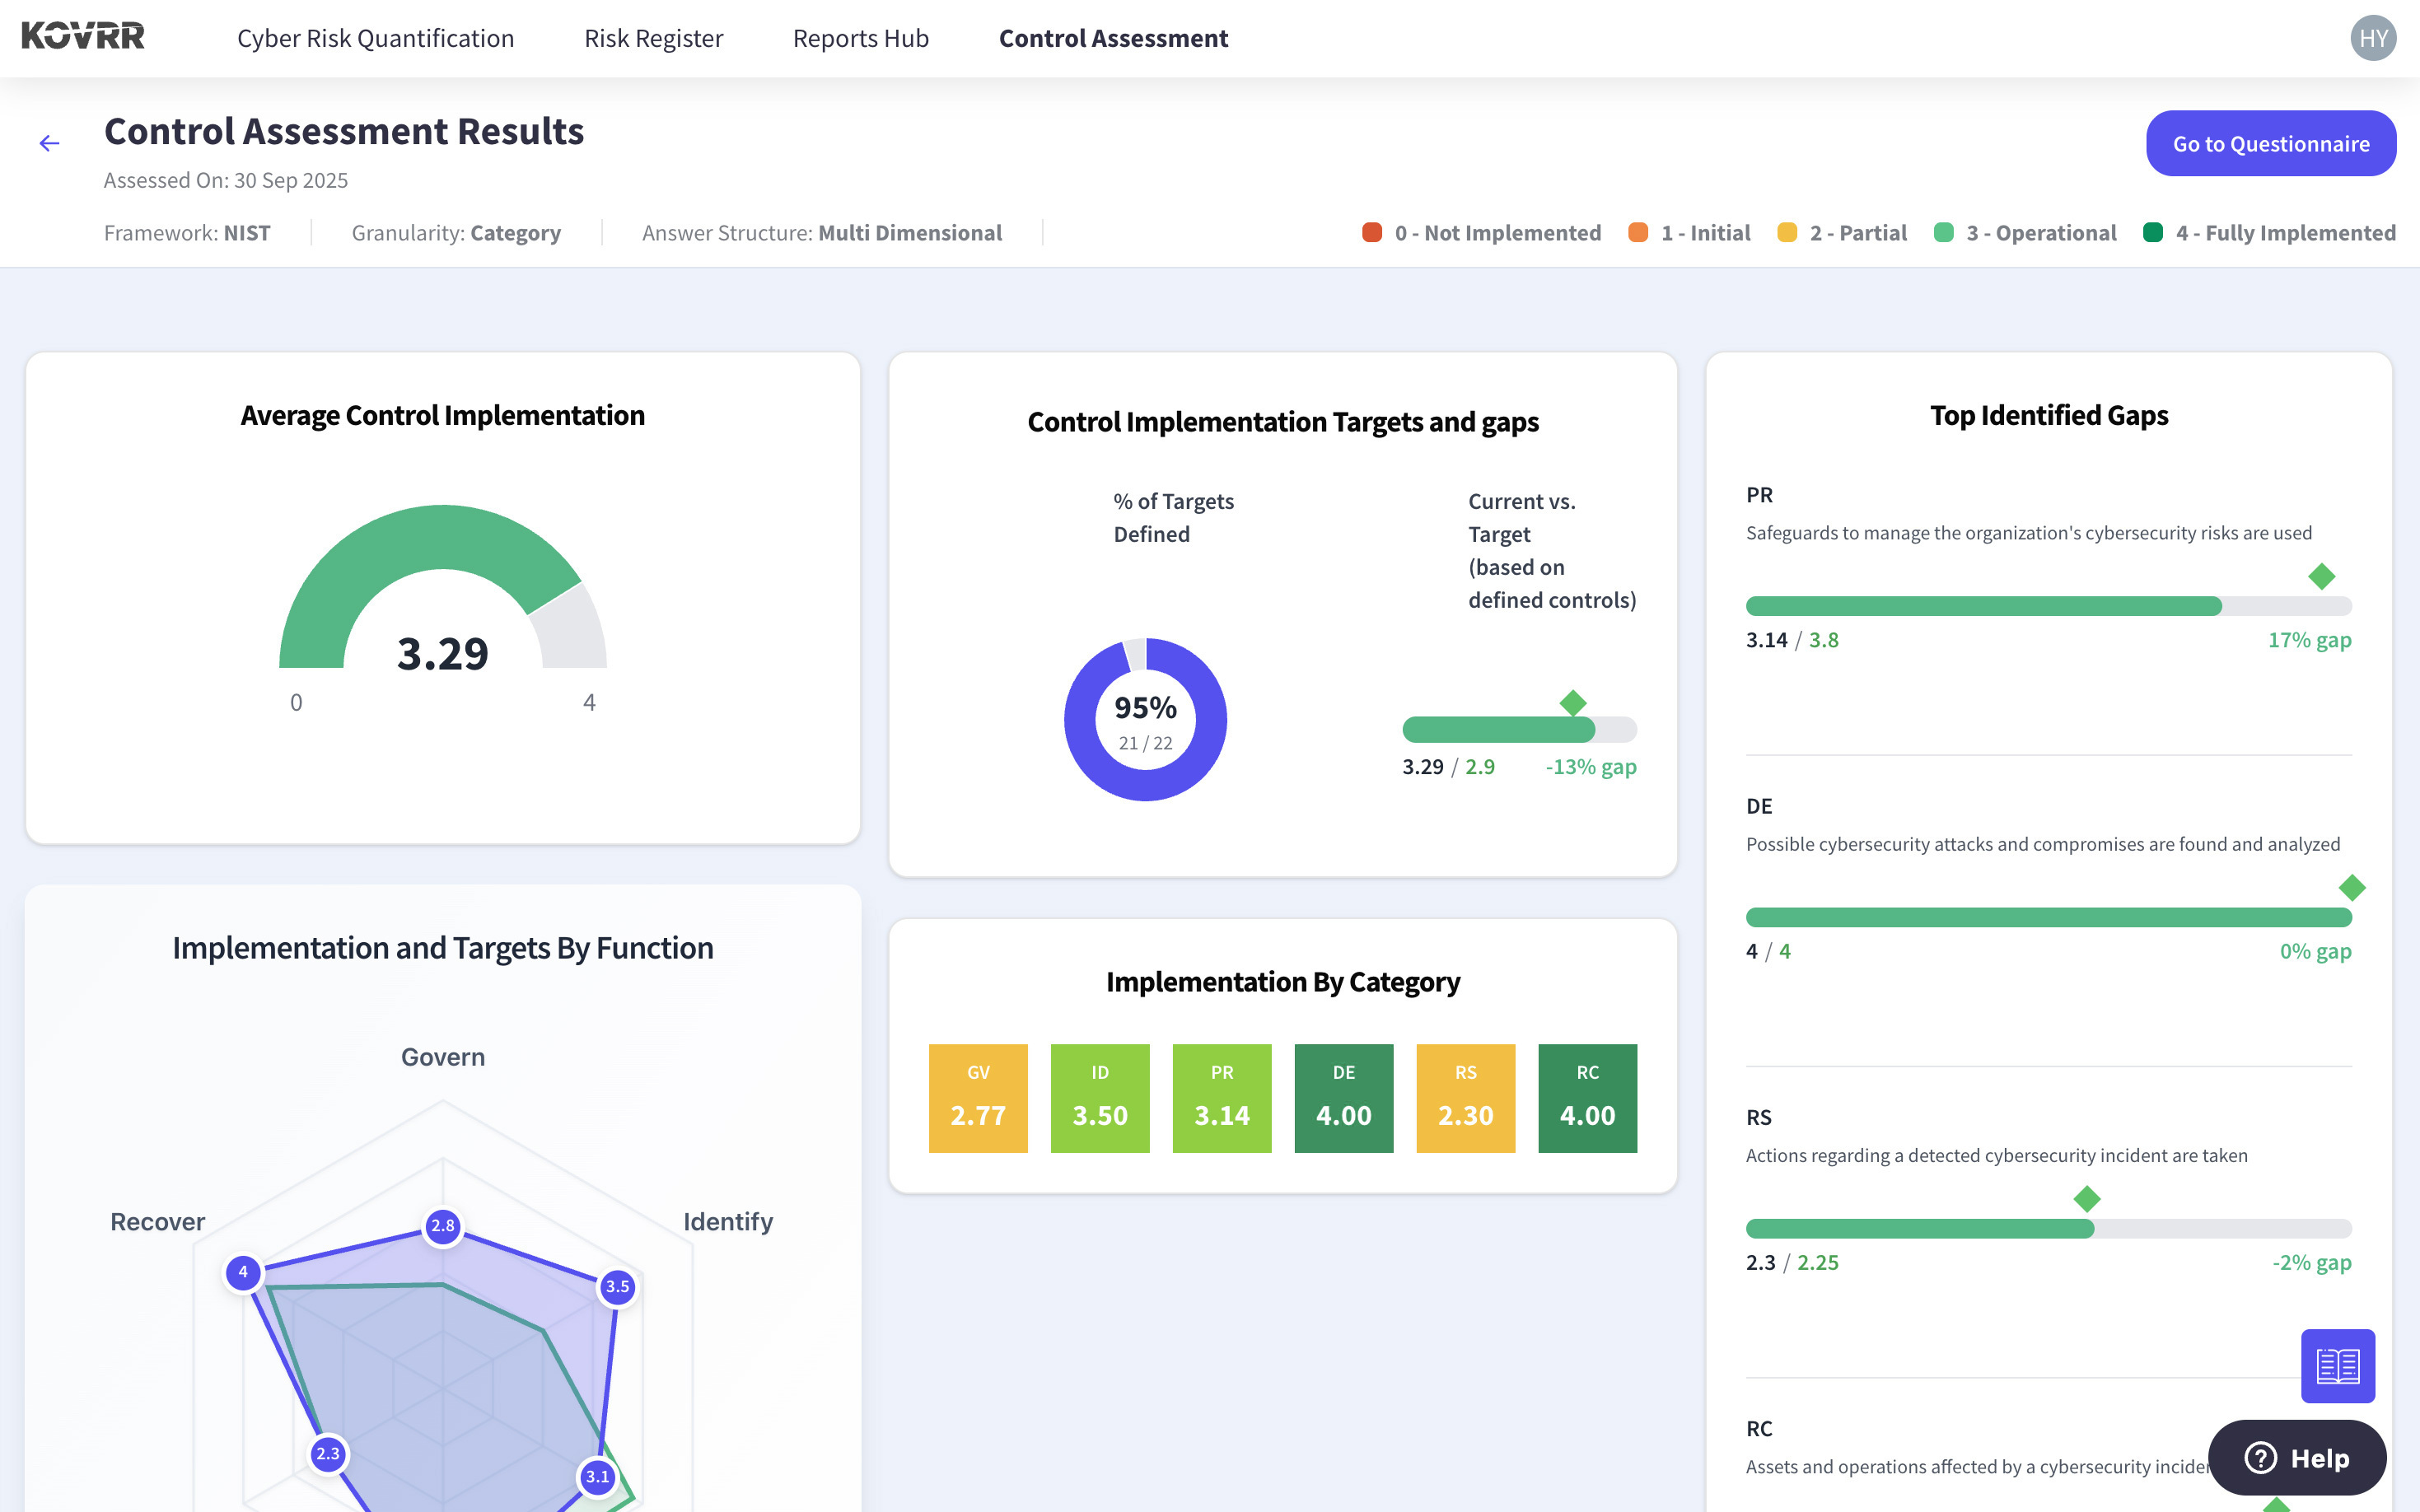Image resolution: width=2420 pixels, height=1512 pixels.
Task: Select the GV 2.77 category tile
Action: coord(977,1098)
